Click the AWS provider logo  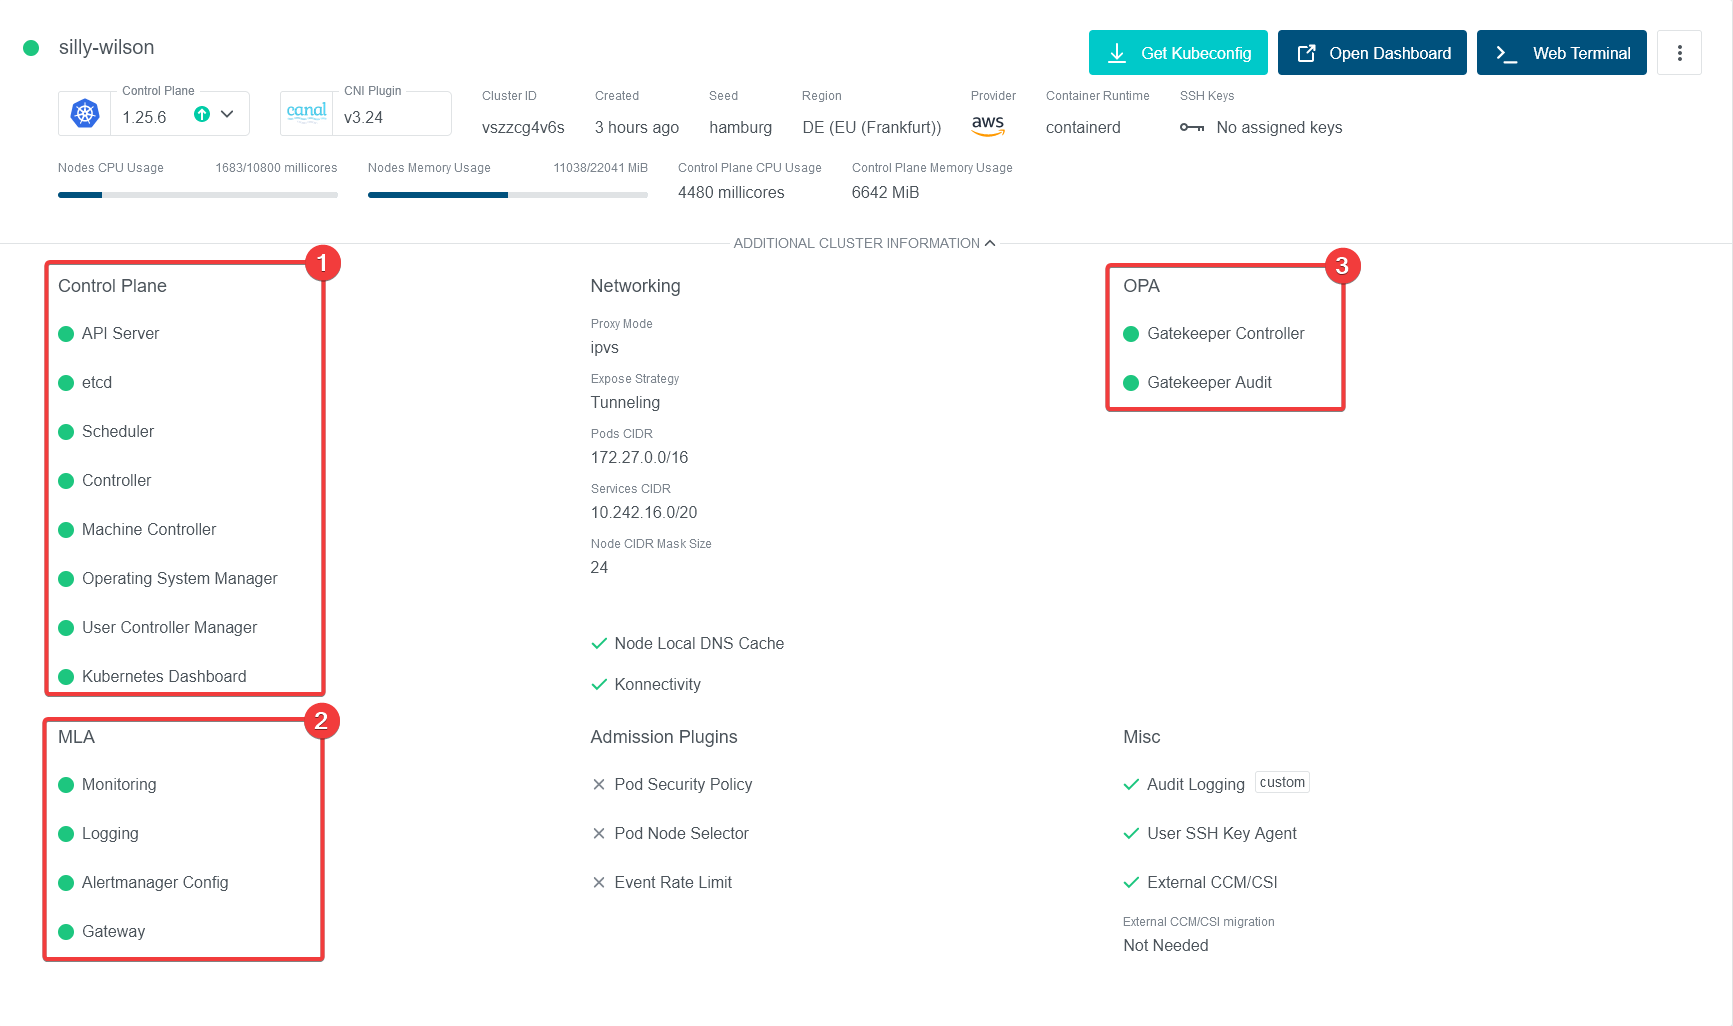(988, 125)
